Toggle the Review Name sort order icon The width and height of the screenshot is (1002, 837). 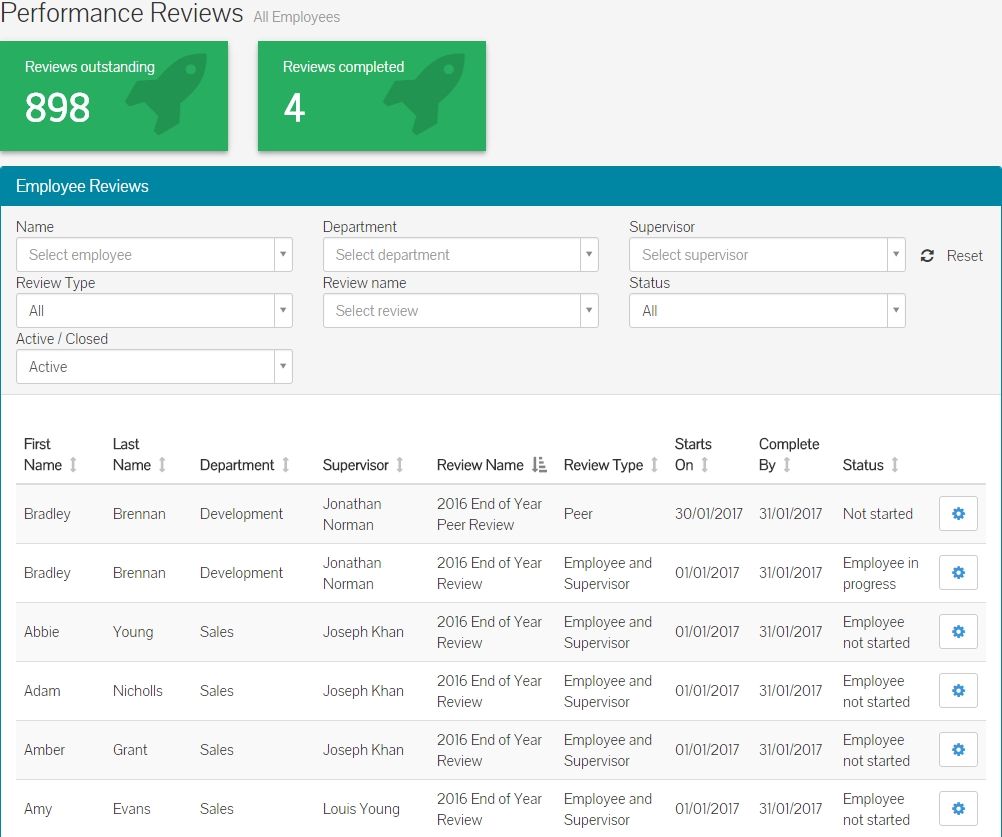539,465
